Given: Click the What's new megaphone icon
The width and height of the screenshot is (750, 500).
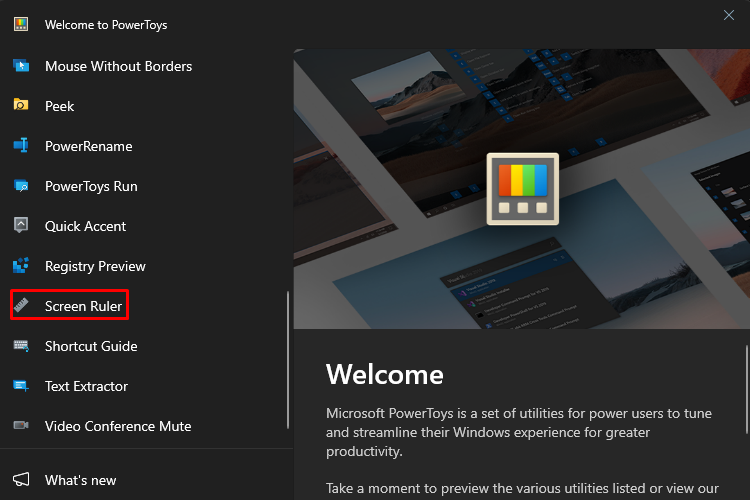Looking at the screenshot, I should [21, 479].
